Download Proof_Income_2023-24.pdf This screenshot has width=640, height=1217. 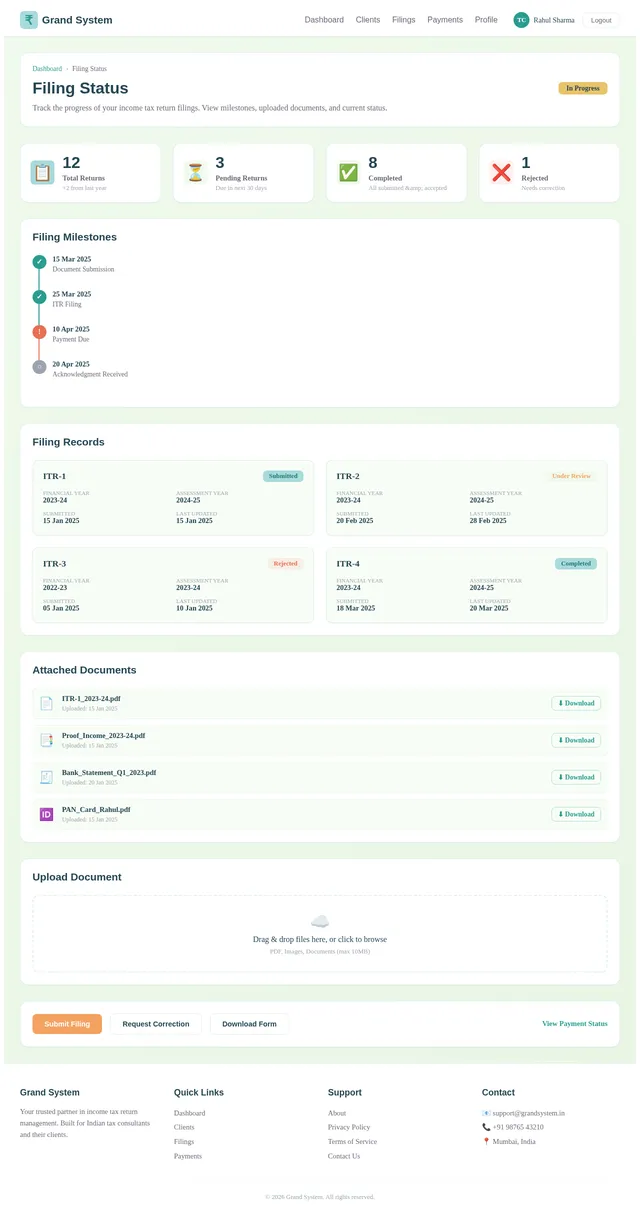(x=576, y=740)
